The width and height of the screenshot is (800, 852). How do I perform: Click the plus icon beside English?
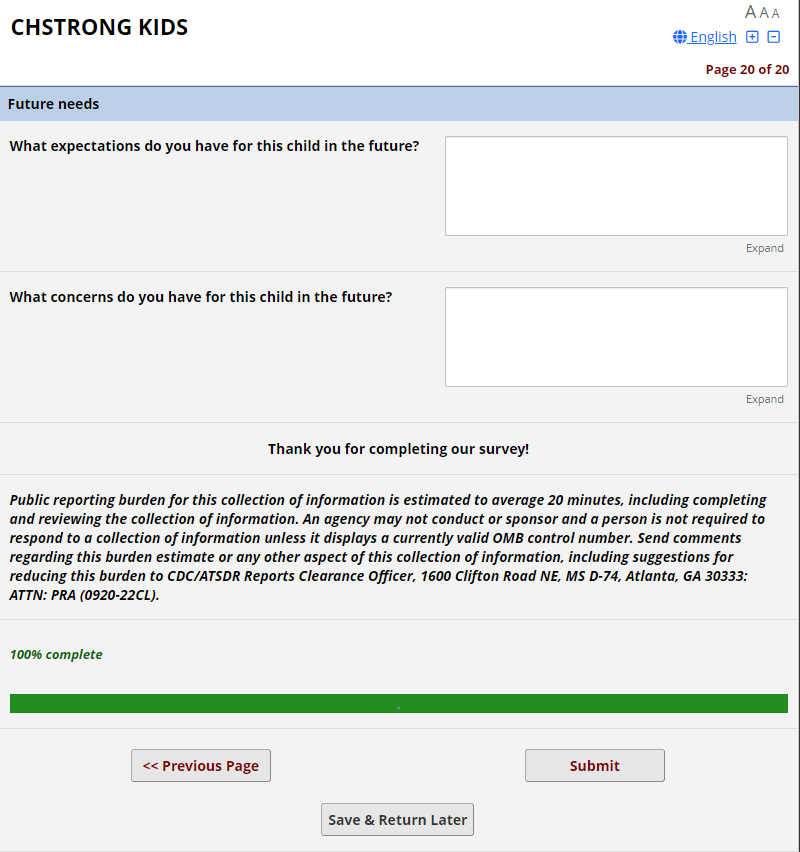(x=753, y=37)
